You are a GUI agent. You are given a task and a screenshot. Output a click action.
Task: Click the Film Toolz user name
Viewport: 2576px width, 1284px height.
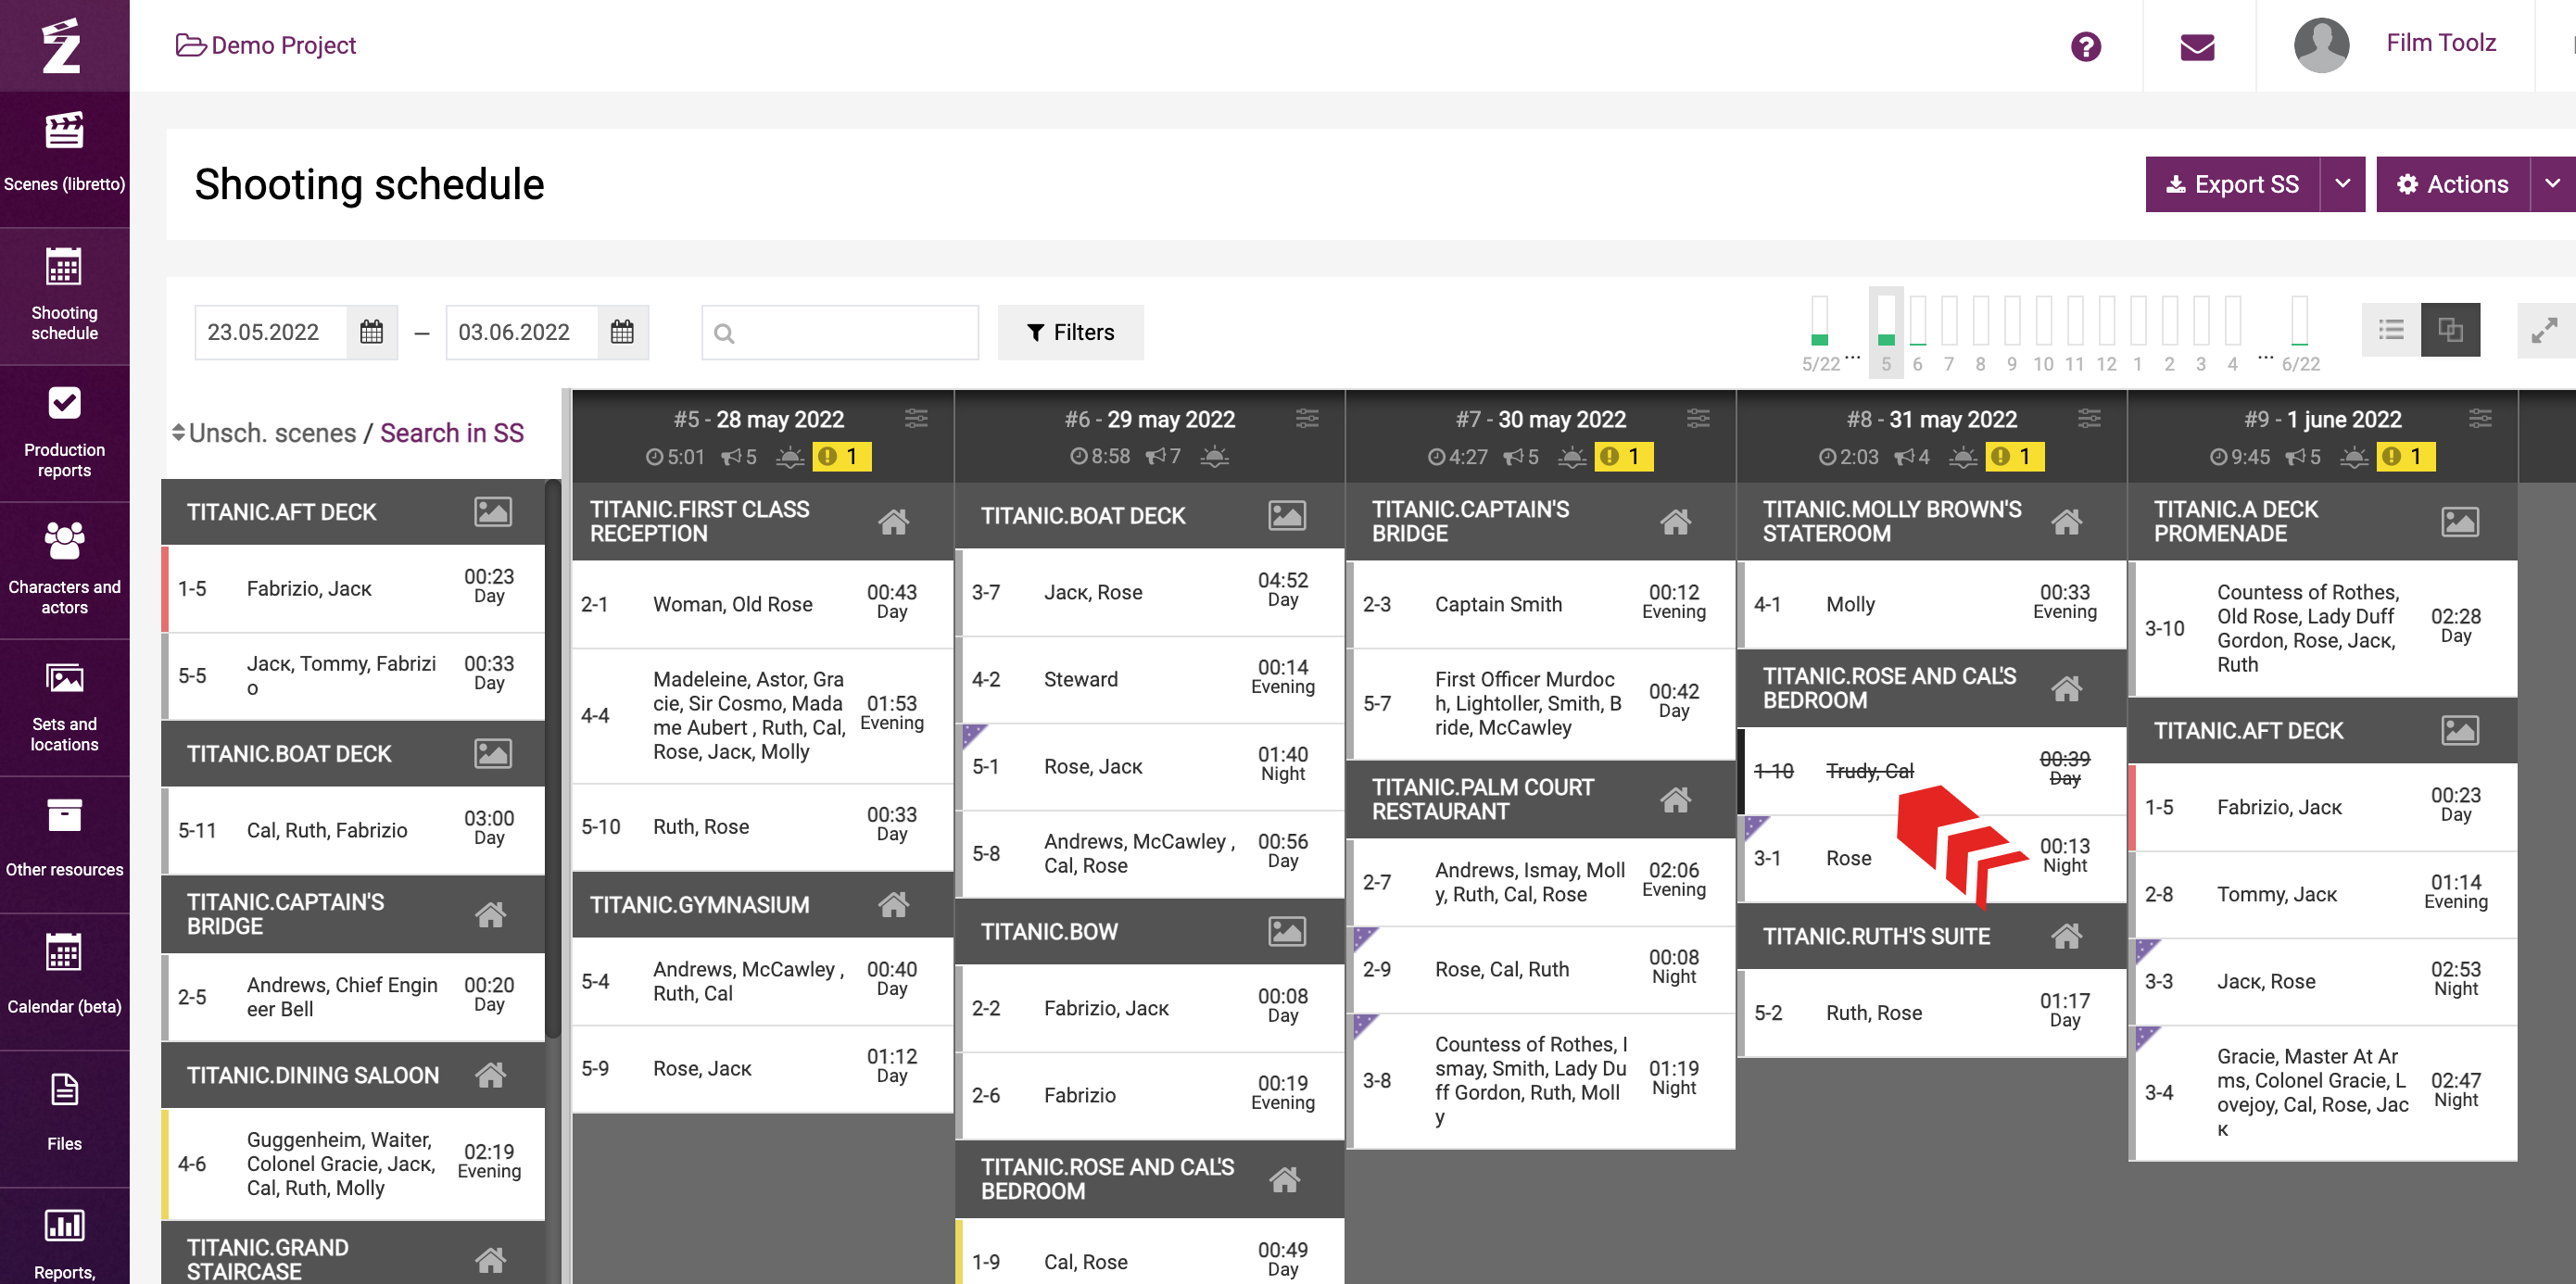point(2441,43)
